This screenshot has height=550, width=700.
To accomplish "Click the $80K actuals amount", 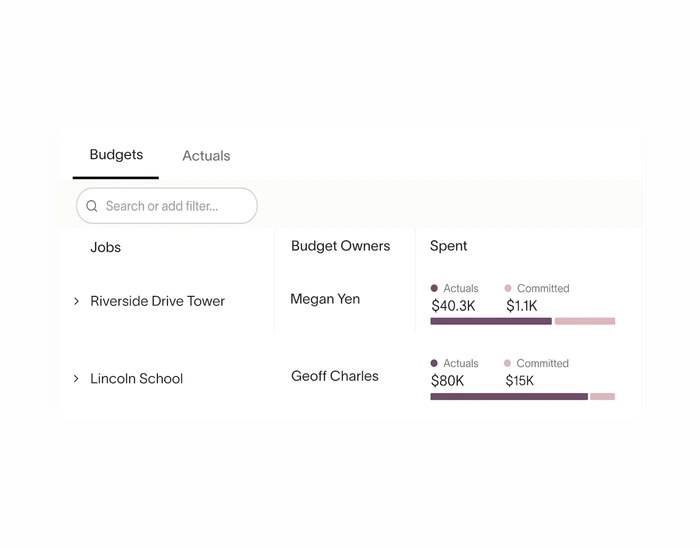I will (447, 381).
